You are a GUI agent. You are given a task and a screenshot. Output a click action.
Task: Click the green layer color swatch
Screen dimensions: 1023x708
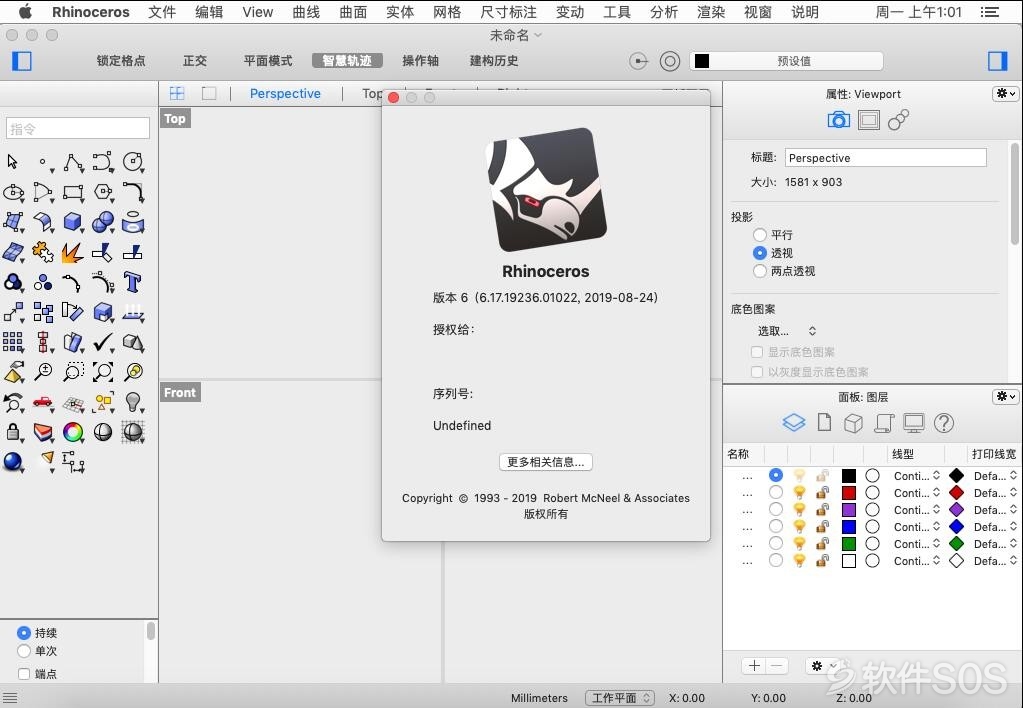(x=849, y=544)
